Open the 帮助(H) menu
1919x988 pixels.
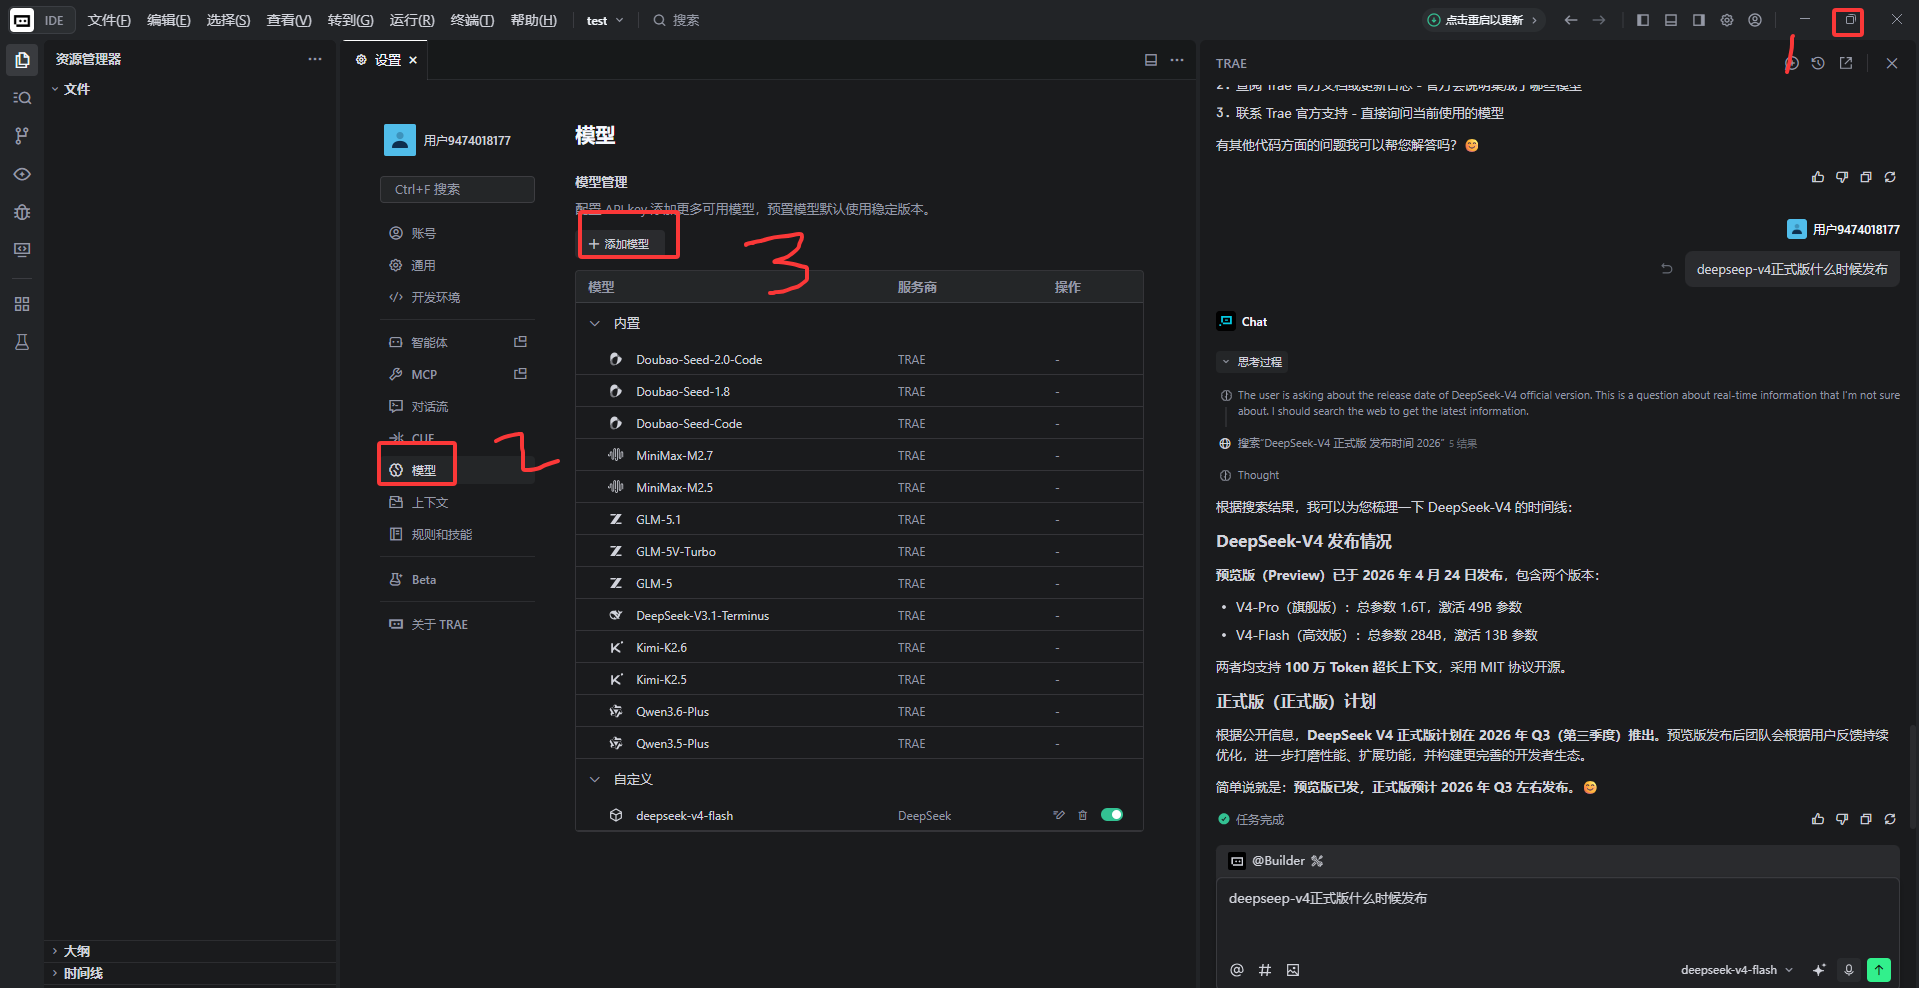[x=533, y=20]
